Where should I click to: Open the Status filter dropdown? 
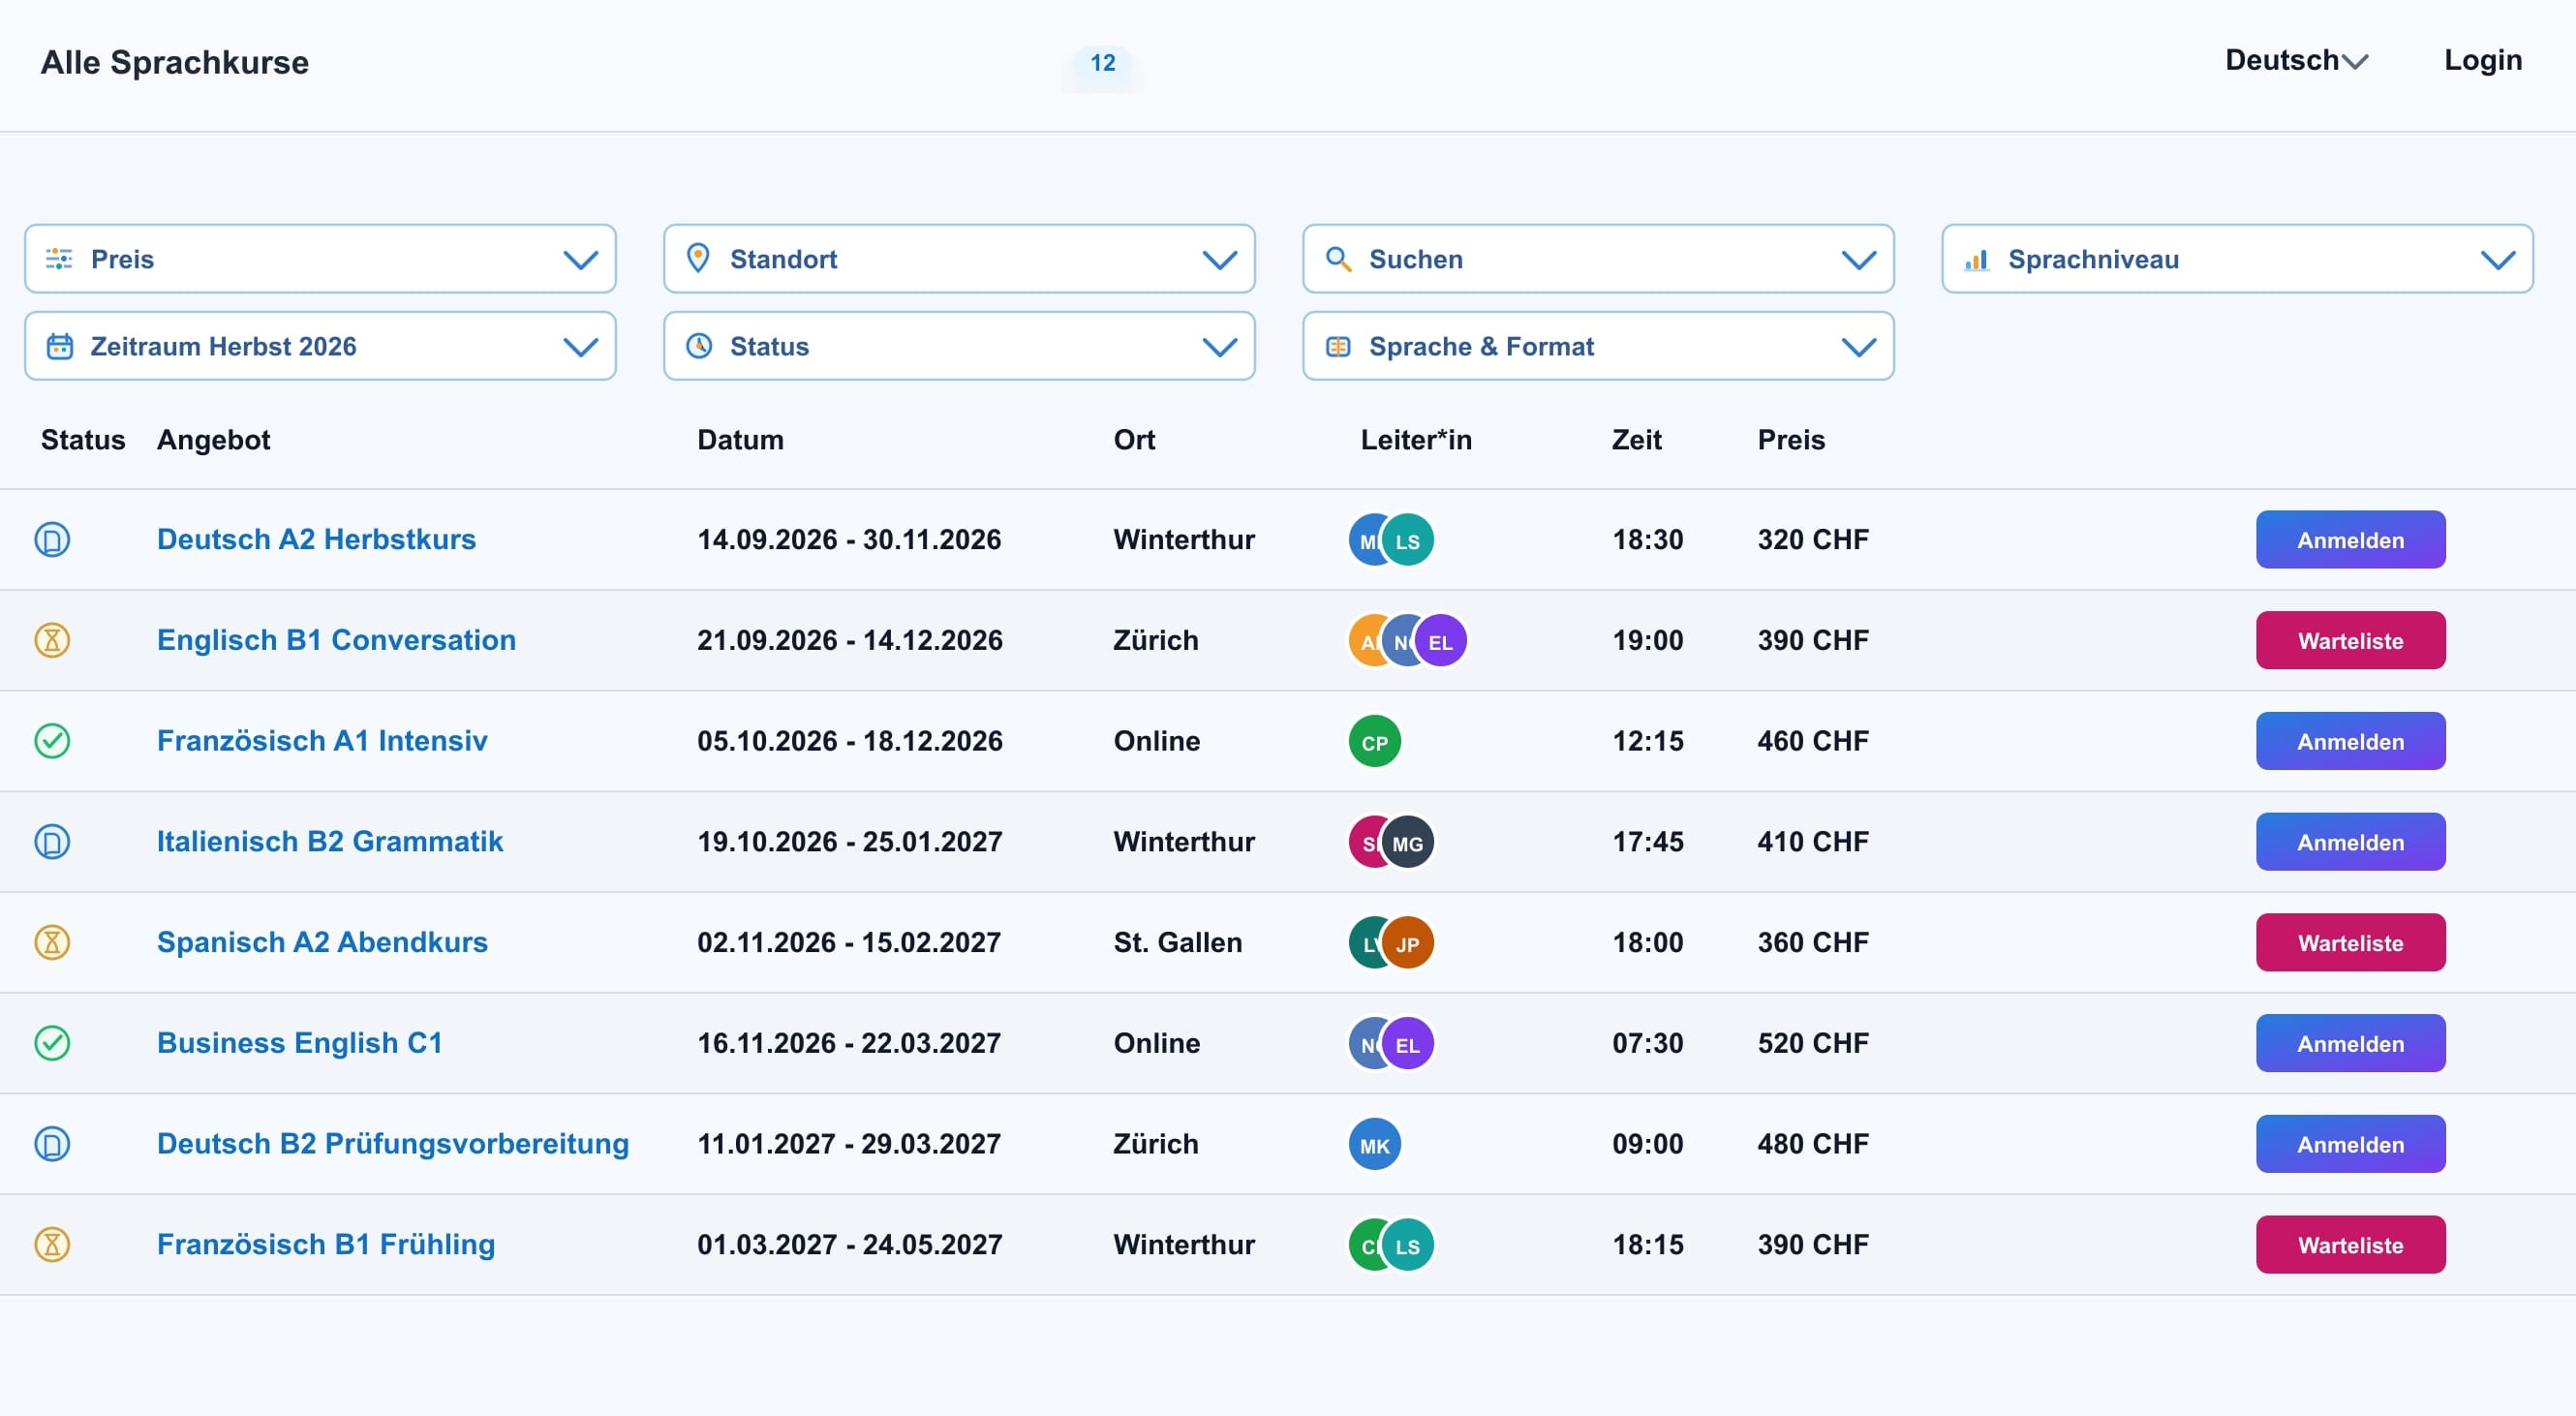pyautogui.click(x=959, y=346)
